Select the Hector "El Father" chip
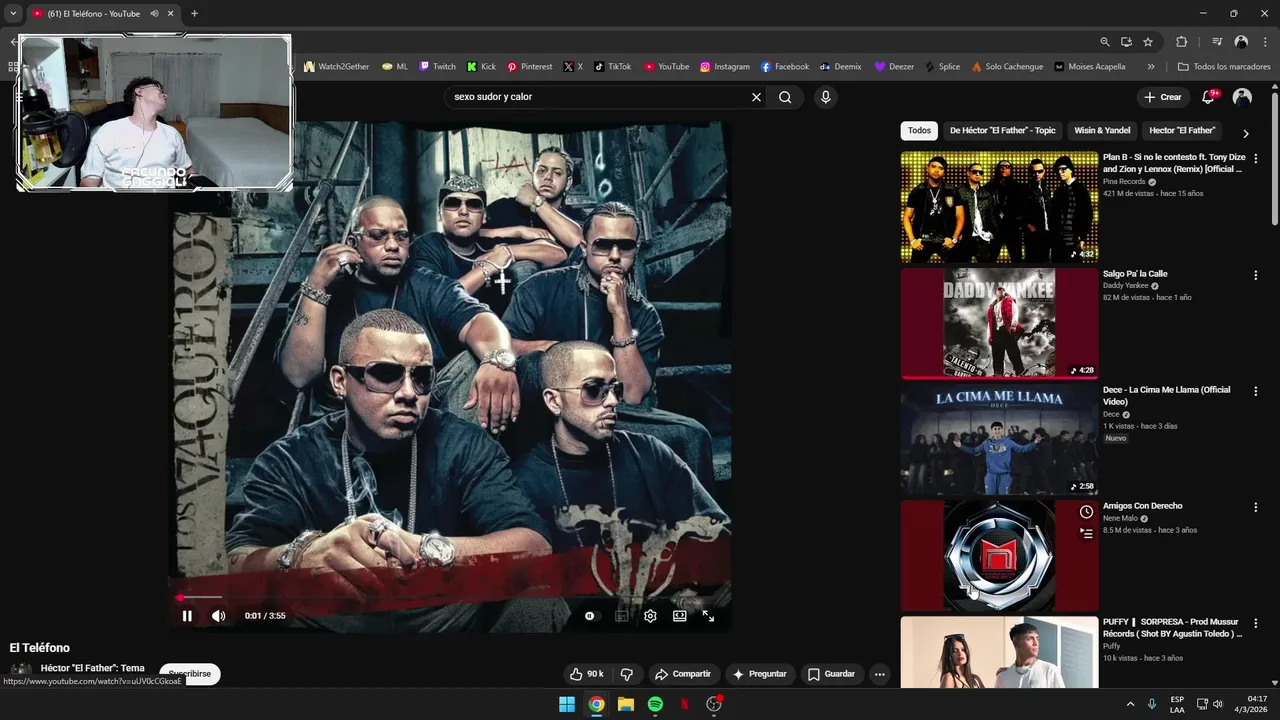Viewport: 1280px width, 720px height. [x=1182, y=131]
